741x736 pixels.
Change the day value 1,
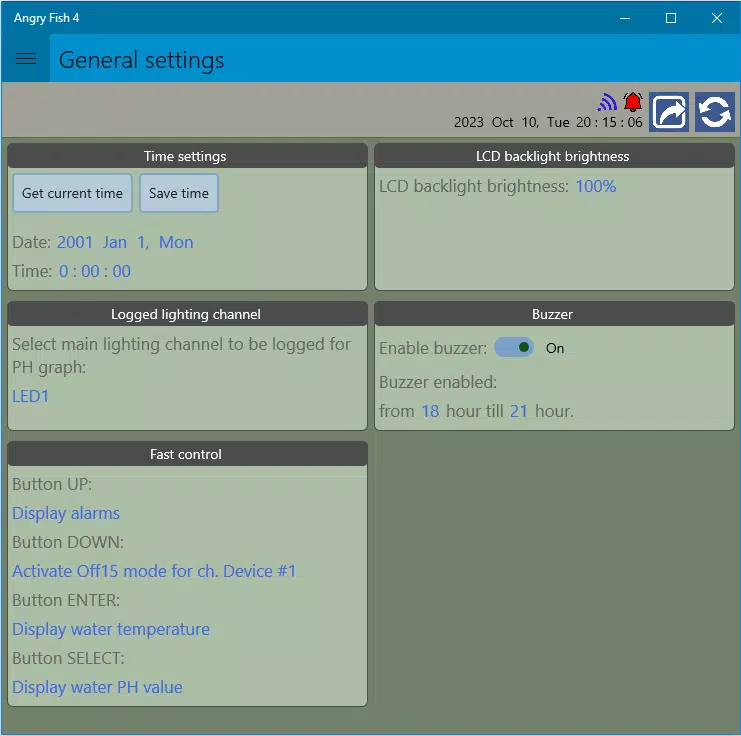143,242
